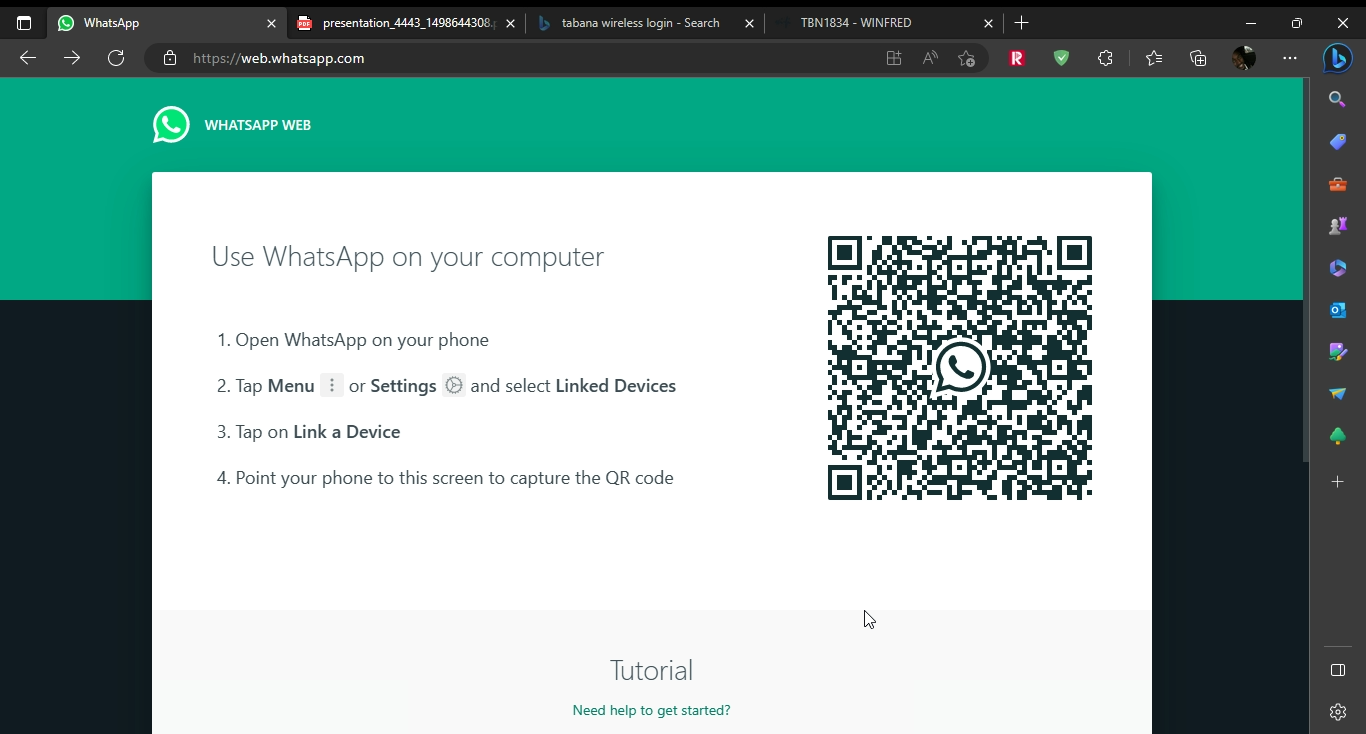Open the tab actions menu icon

(24, 23)
